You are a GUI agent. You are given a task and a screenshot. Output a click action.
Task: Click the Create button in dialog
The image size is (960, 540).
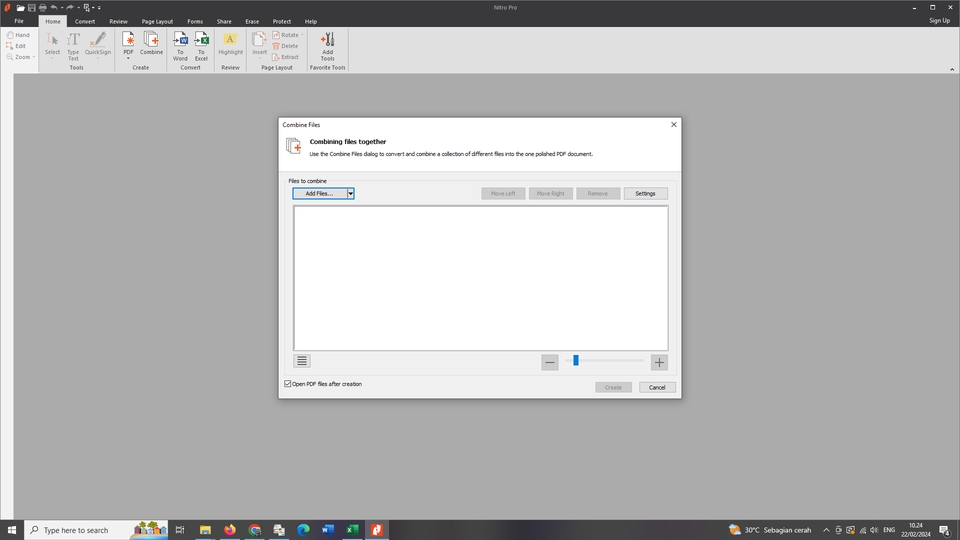coord(613,388)
